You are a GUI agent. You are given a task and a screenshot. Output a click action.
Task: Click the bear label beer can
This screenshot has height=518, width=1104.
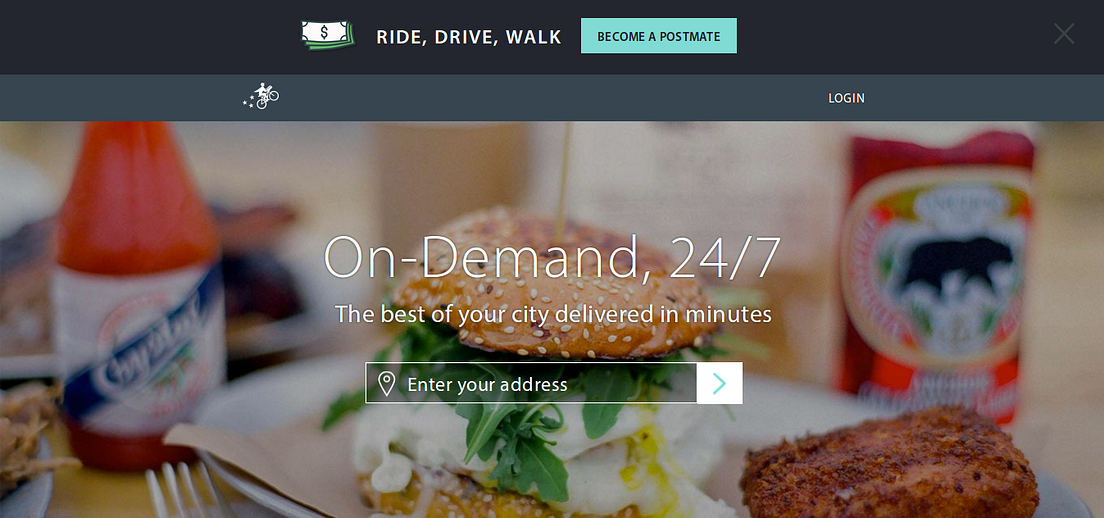[x=936, y=274]
